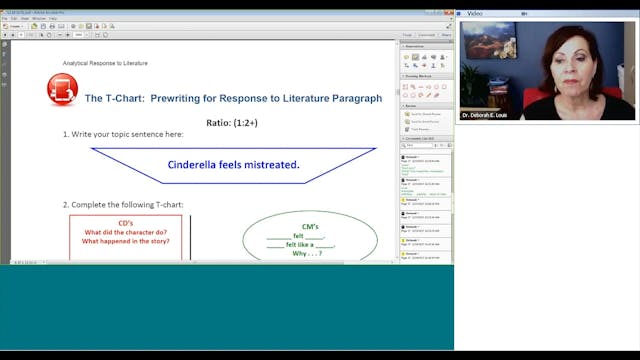Click in the comments list Find field

pos(416,145)
